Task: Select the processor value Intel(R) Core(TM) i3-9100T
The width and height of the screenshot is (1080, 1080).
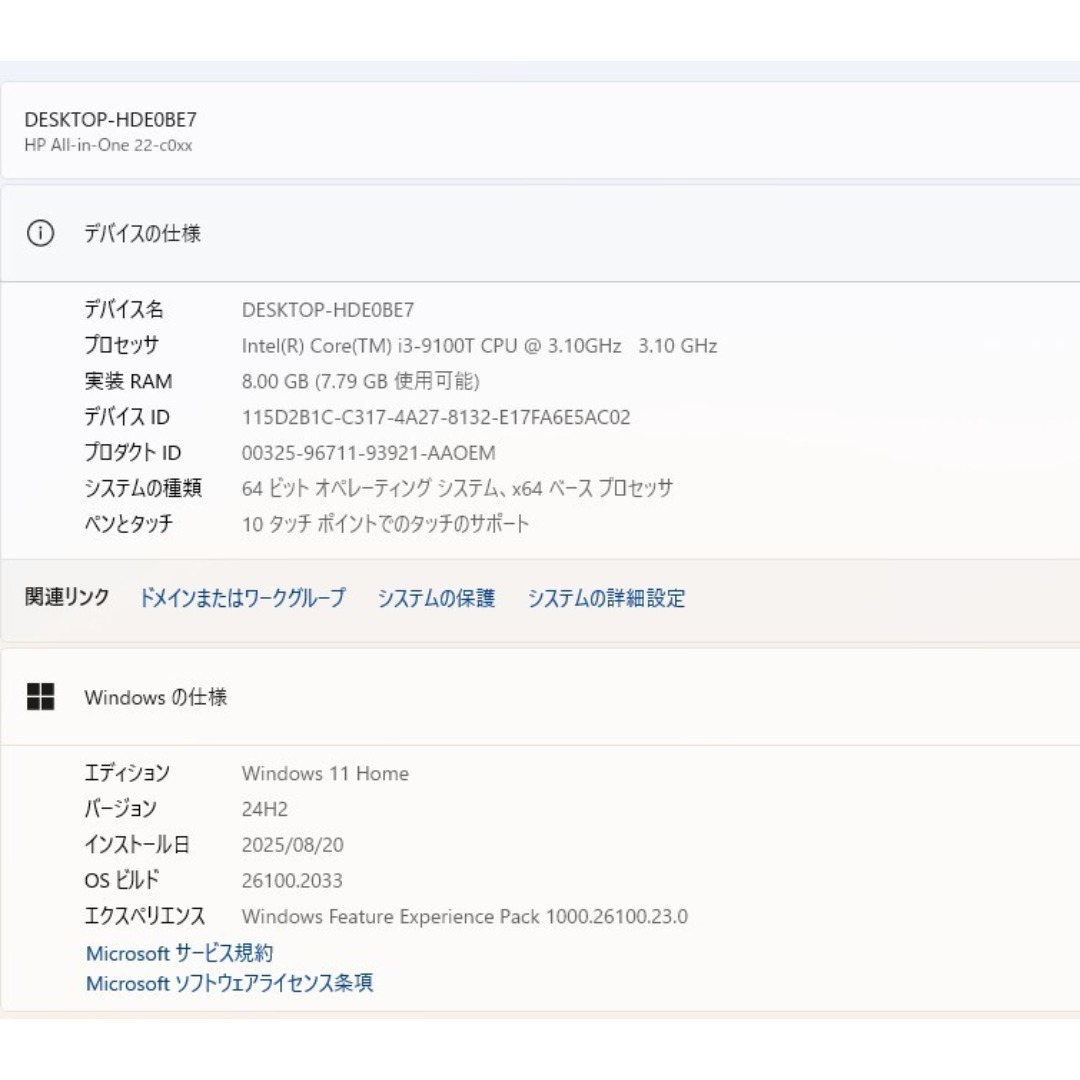Action: click(x=479, y=346)
